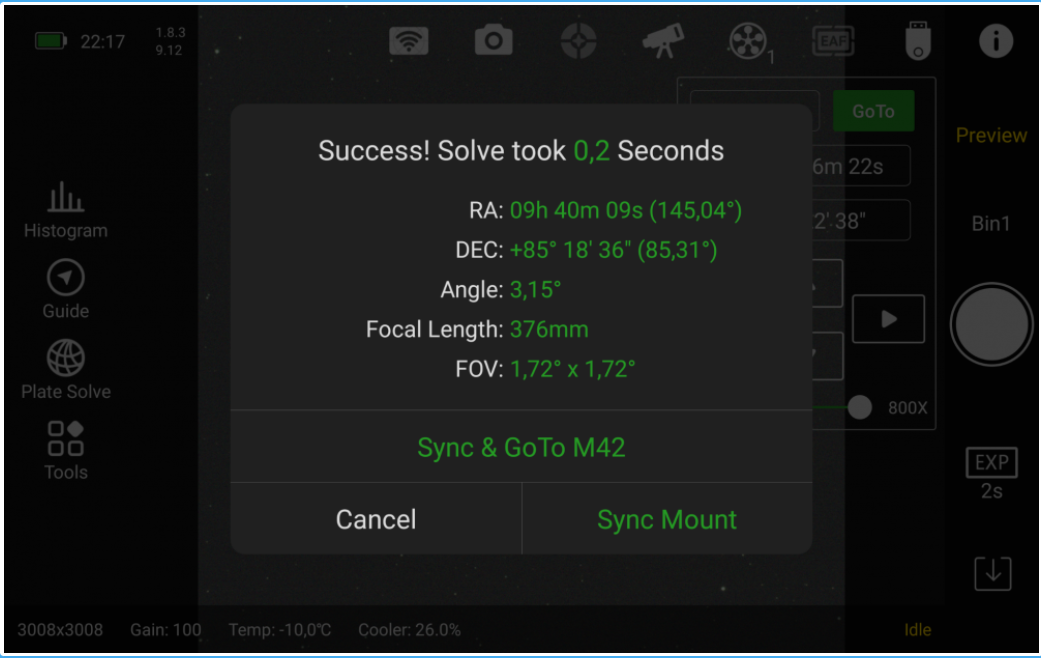Open the Histogram tool
Image resolution: width=1041 pixels, height=658 pixels.
(x=66, y=210)
